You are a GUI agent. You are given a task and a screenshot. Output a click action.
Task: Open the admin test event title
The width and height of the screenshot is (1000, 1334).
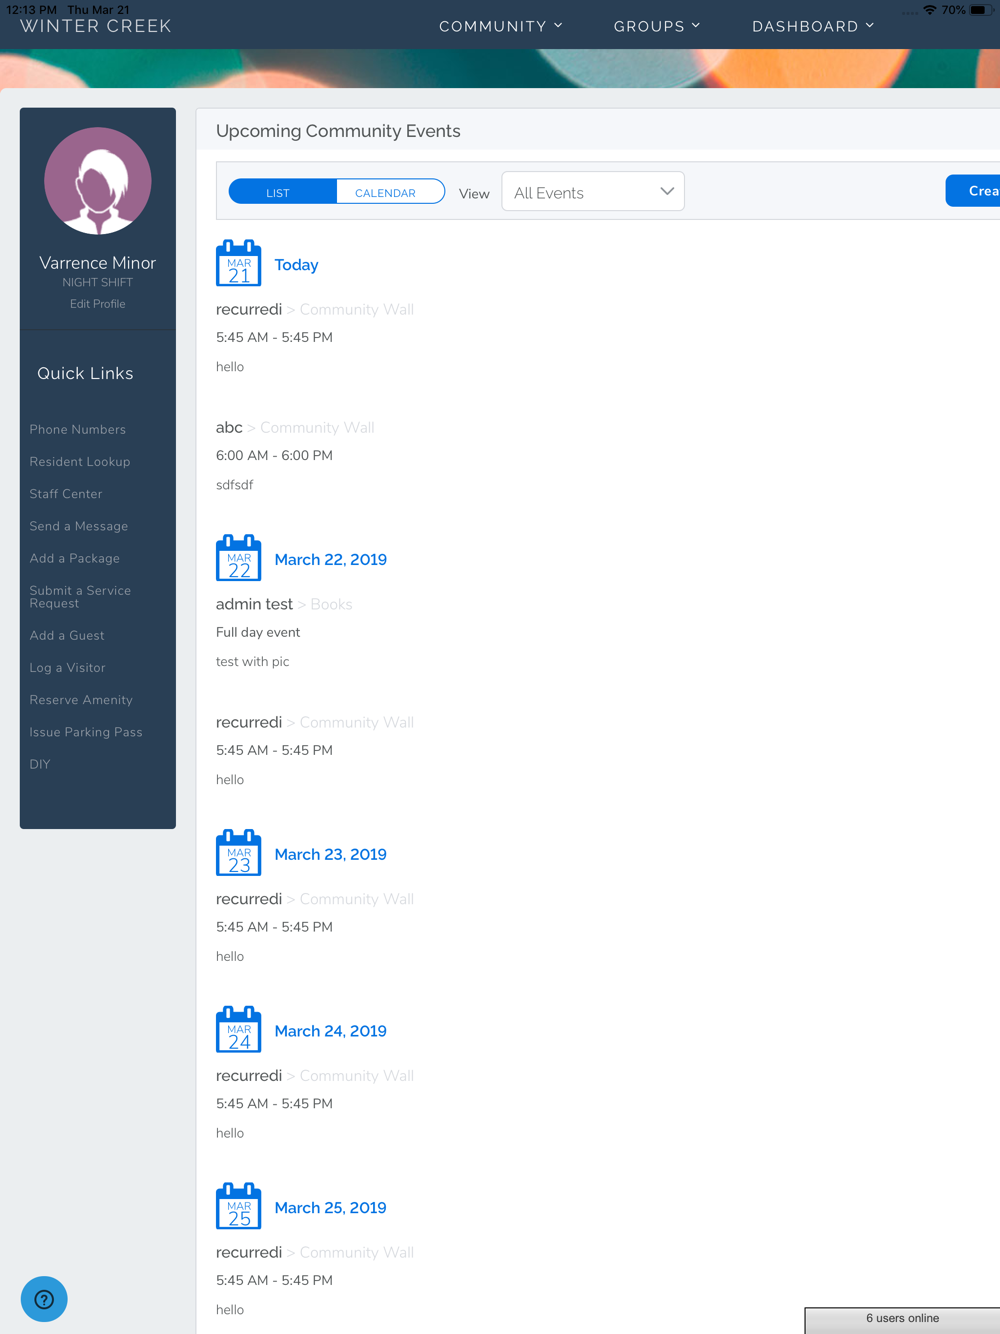pos(254,604)
